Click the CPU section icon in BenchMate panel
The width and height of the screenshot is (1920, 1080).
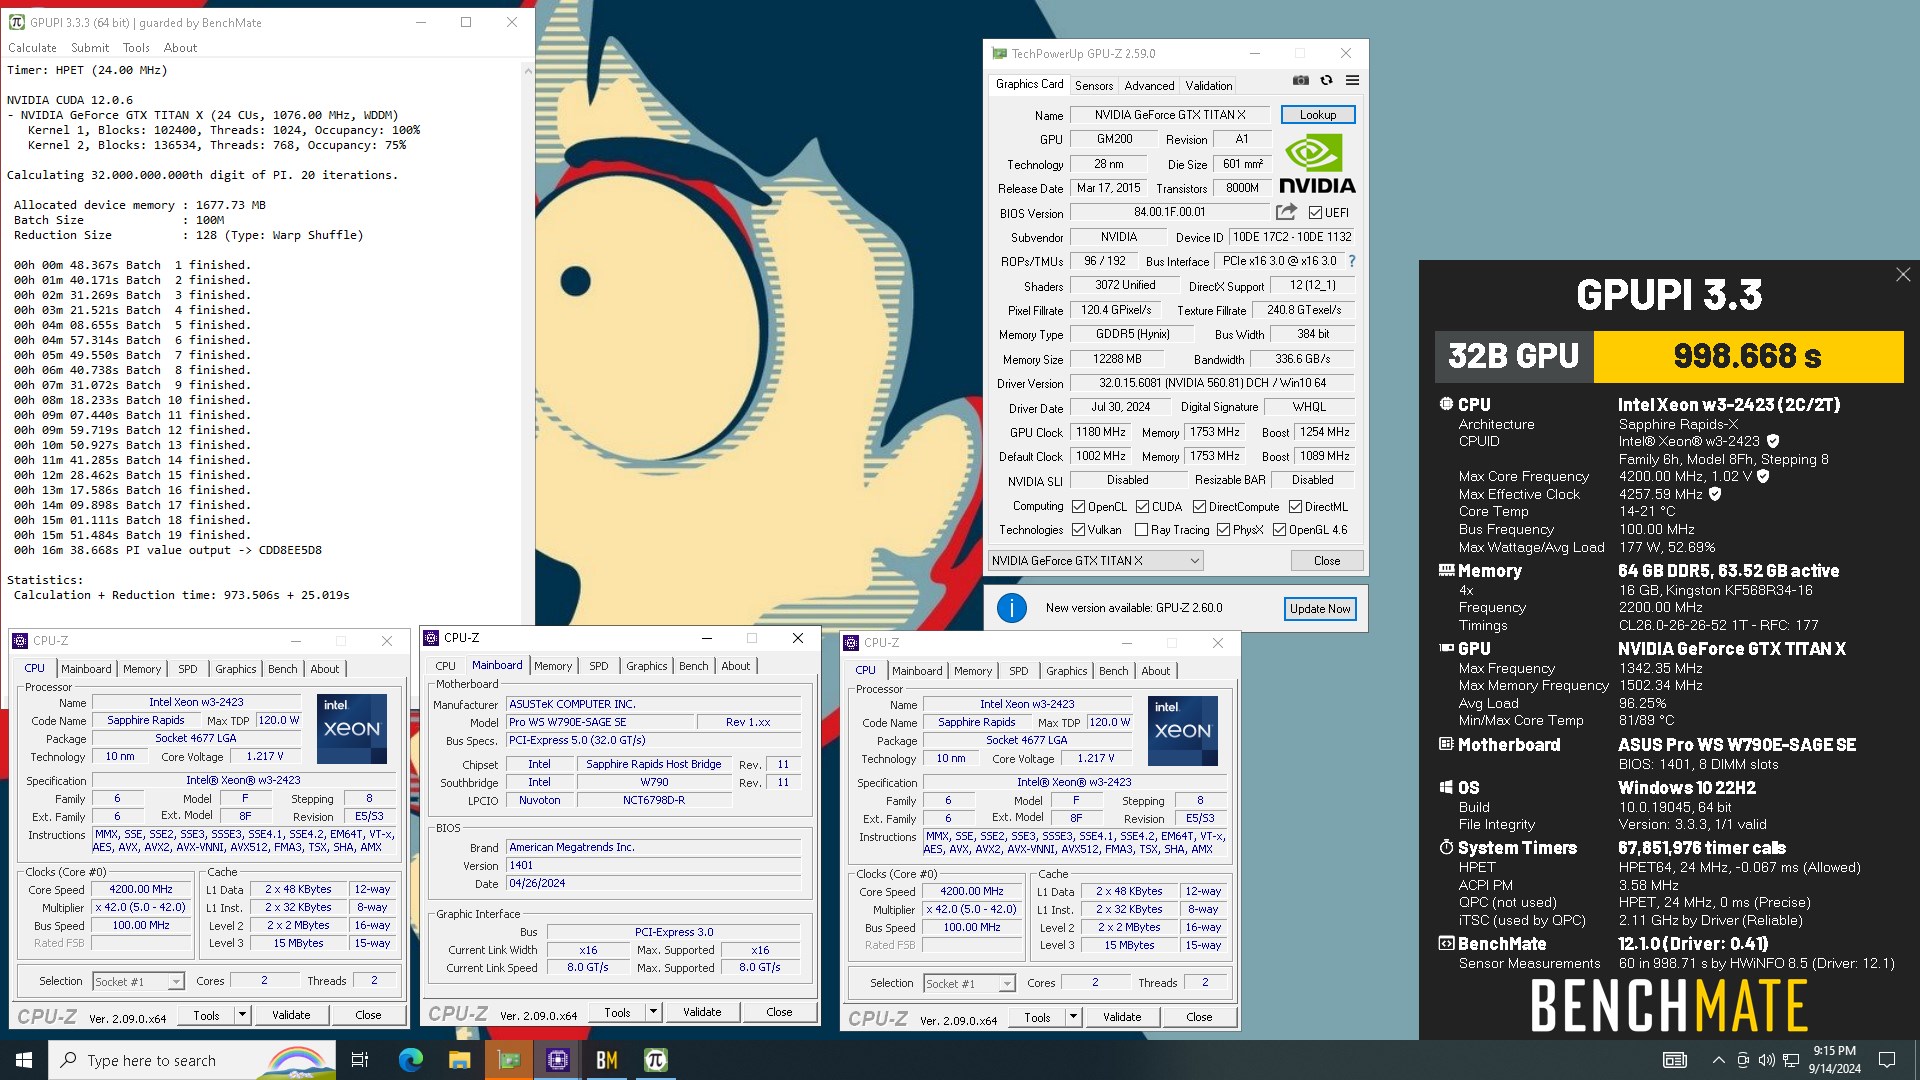click(1446, 404)
